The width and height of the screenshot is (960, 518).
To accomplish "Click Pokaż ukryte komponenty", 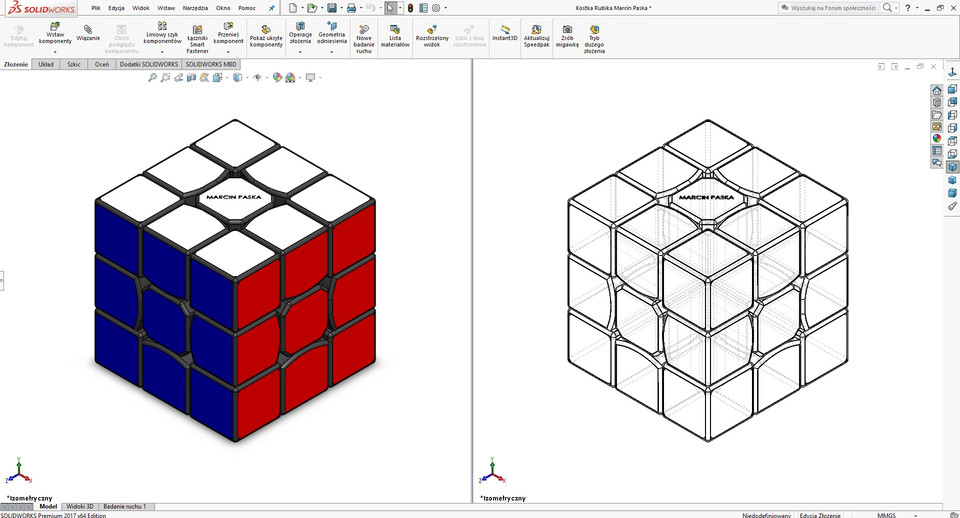I will pos(266,37).
